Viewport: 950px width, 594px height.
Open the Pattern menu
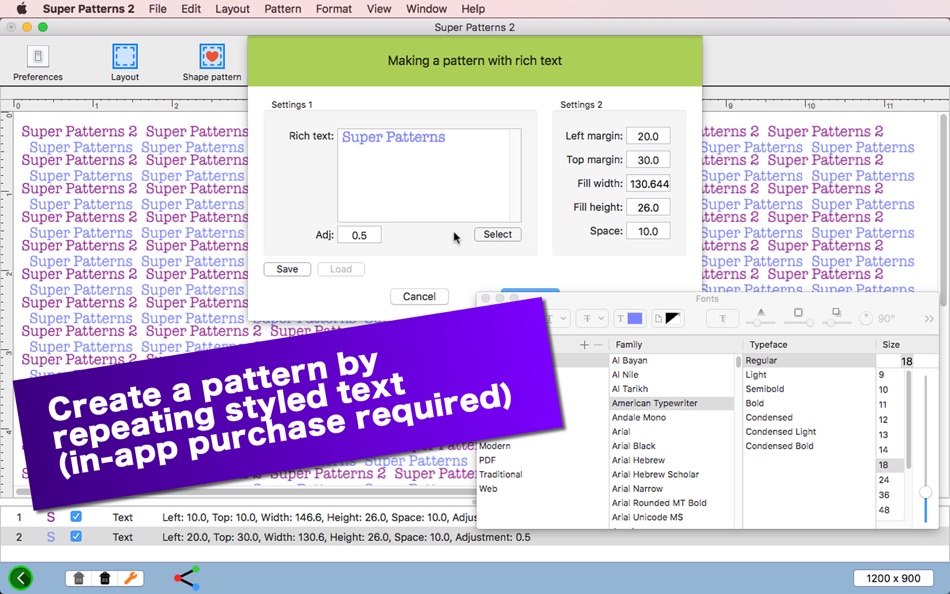point(282,8)
